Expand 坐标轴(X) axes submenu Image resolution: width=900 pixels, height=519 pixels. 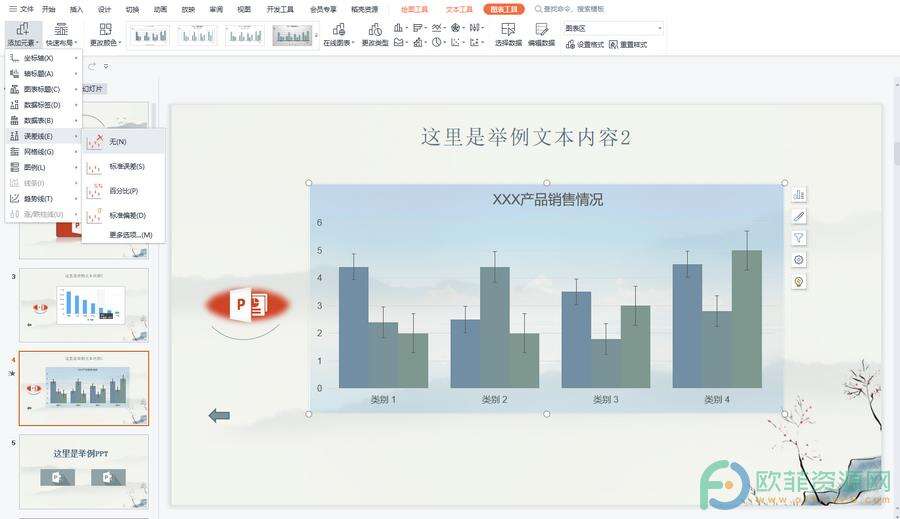coord(44,58)
